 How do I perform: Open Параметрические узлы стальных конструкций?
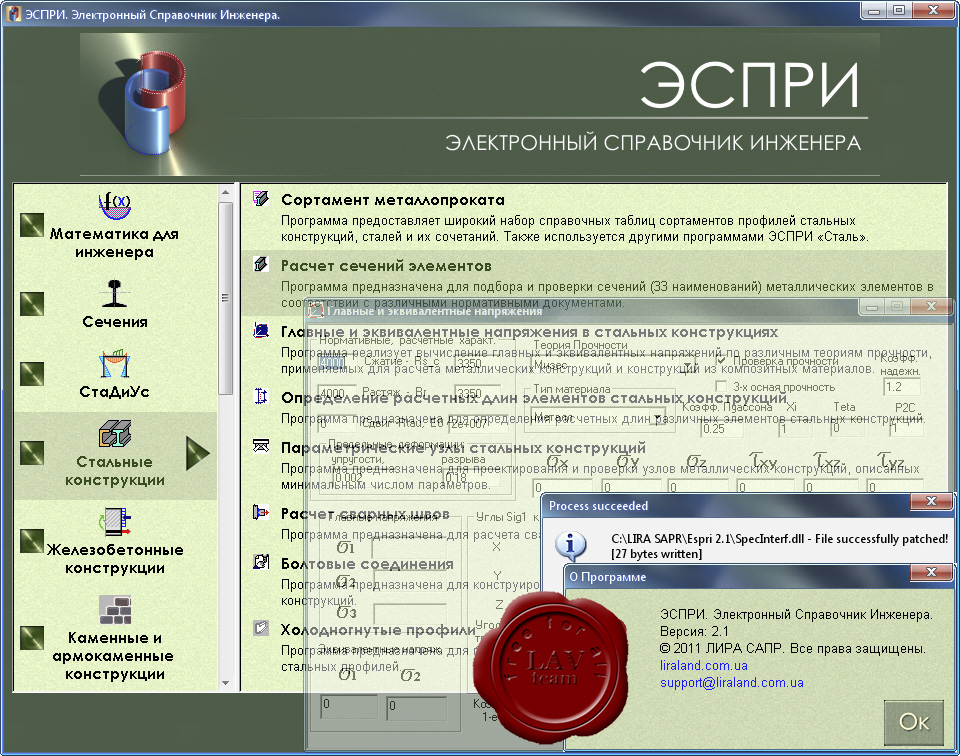tap(463, 447)
